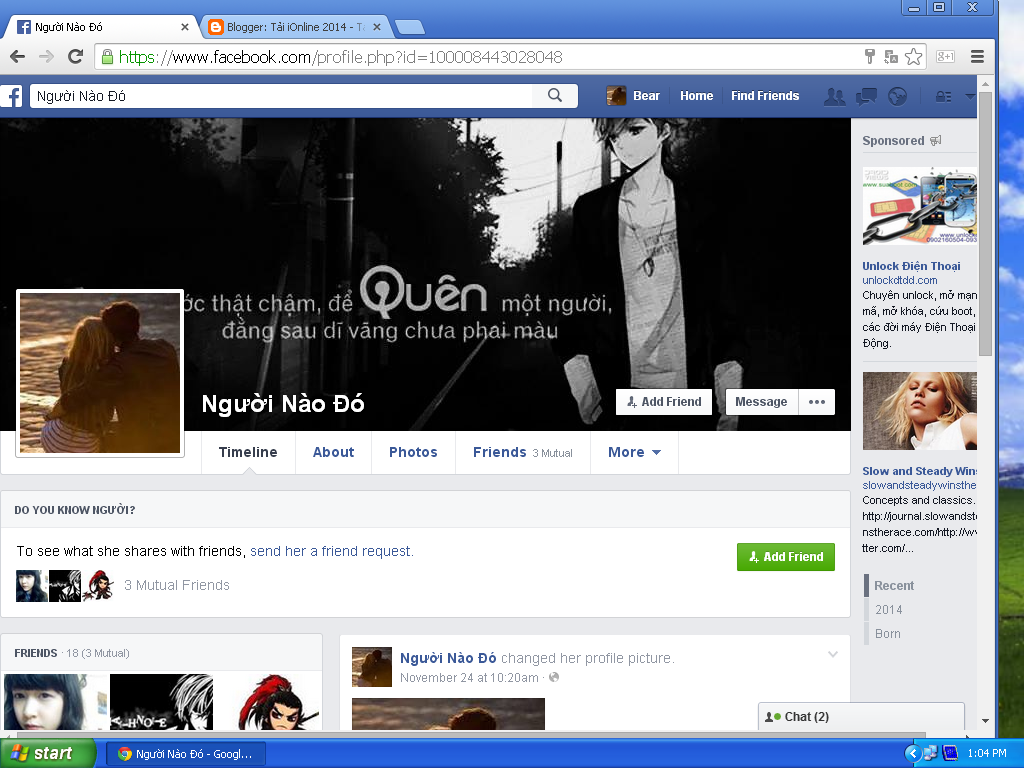Open the Unlock Điện Thoại ad image
Viewport: 1024px width, 768px height.
[920, 206]
